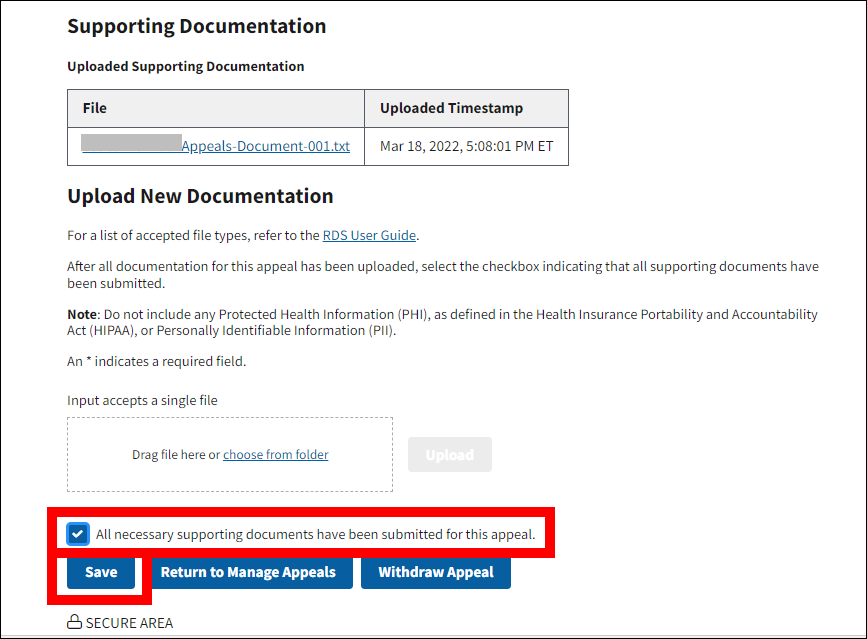Click the Upload New Documentation heading

200,196
